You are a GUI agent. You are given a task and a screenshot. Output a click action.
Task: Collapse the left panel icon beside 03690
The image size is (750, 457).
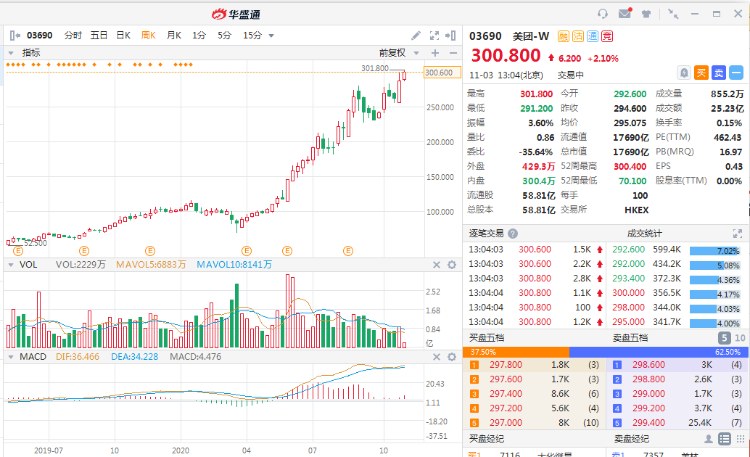[x=15, y=35]
